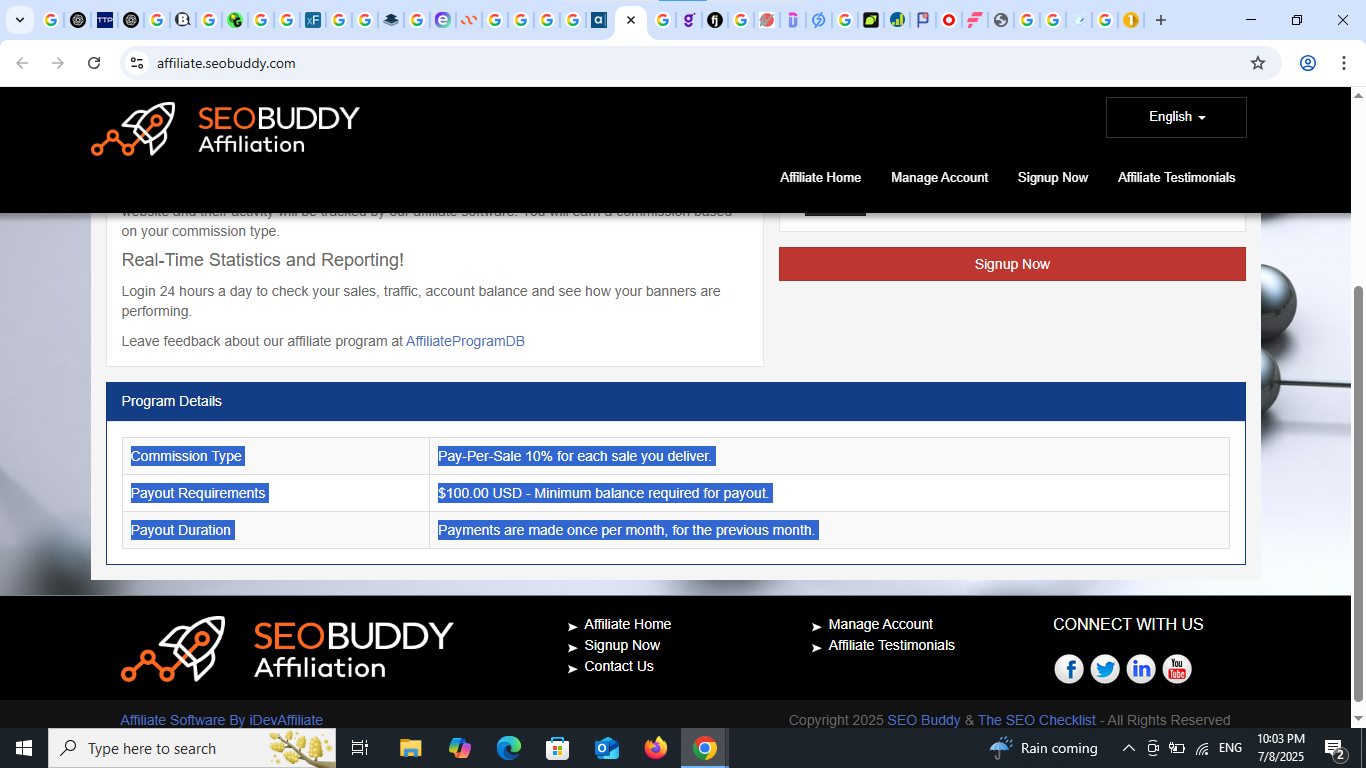This screenshot has height=768, width=1366.
Task: Open File Explorer from taskbar
Action: 410,748
